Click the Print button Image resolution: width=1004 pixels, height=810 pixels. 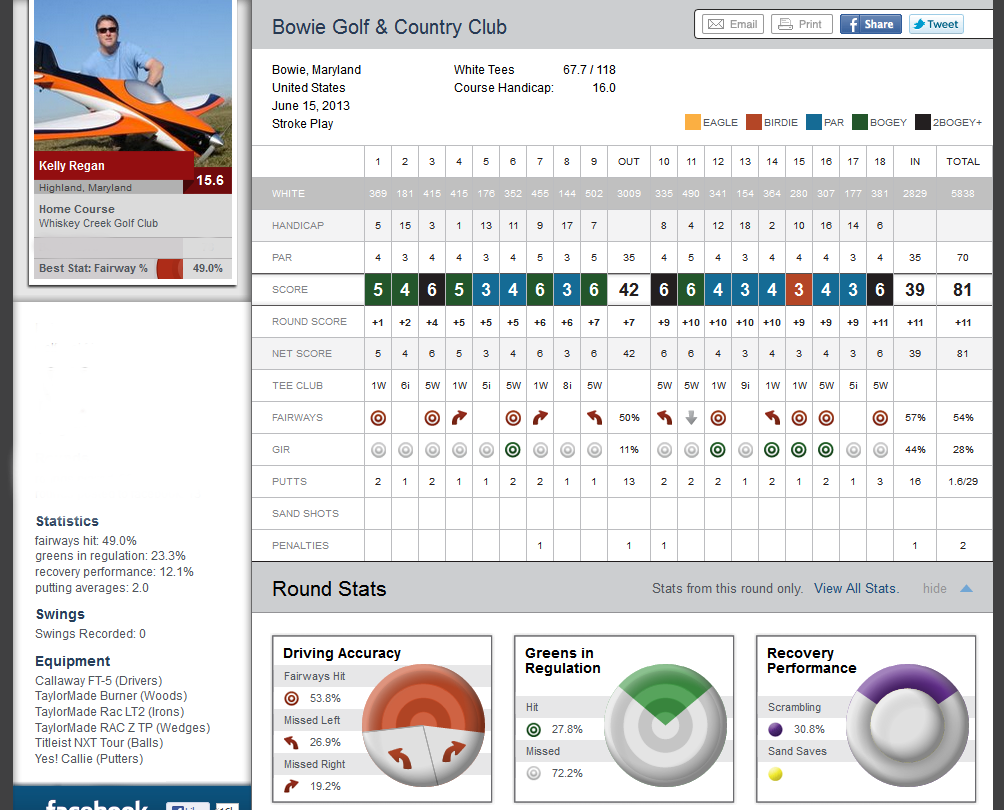(x=801, y=24)
